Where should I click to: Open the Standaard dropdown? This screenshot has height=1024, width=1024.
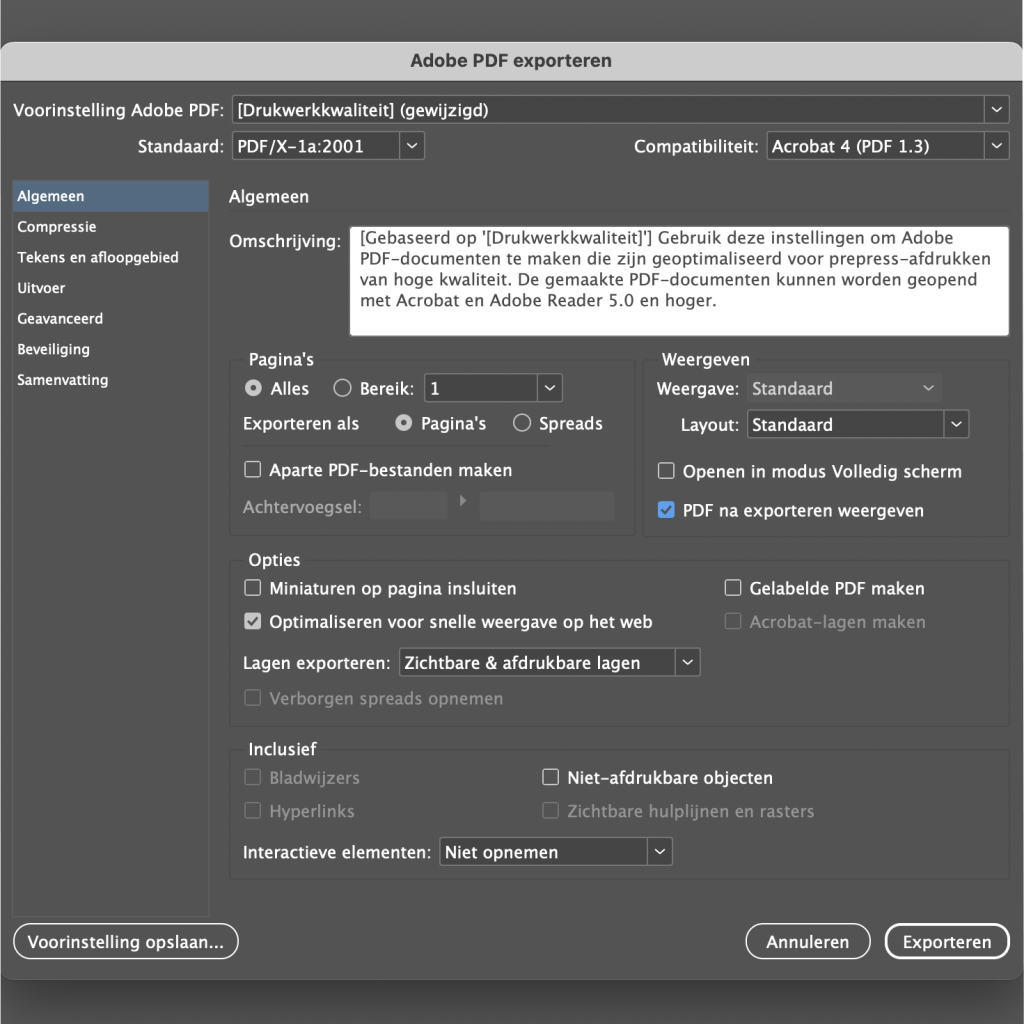[410, 145]
